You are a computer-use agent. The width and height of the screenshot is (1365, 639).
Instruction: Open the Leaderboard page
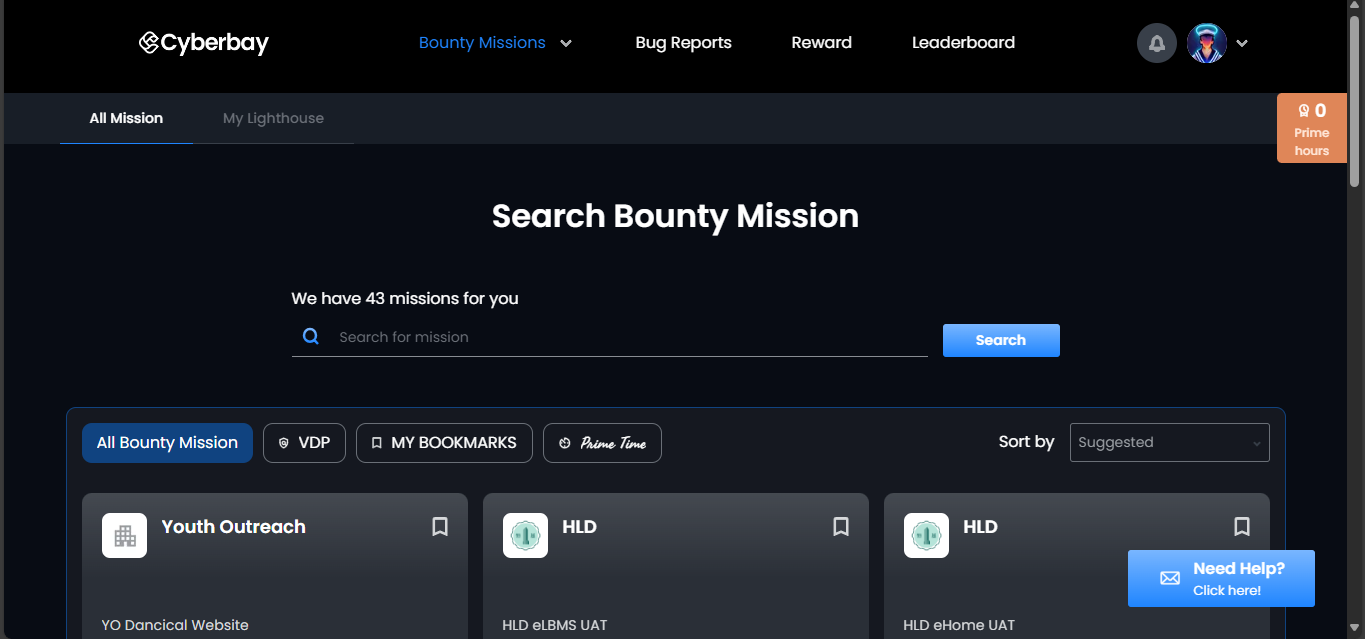[x=963, y=43]
